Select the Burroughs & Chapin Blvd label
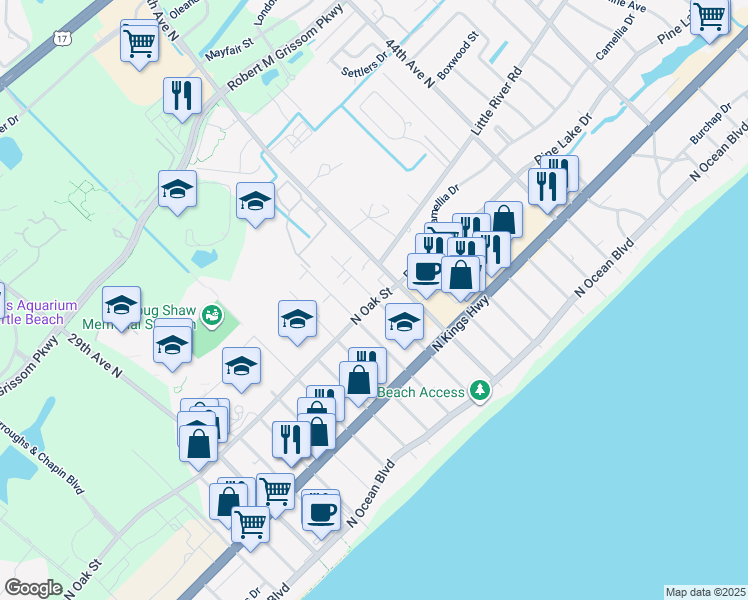 (42, 457)
